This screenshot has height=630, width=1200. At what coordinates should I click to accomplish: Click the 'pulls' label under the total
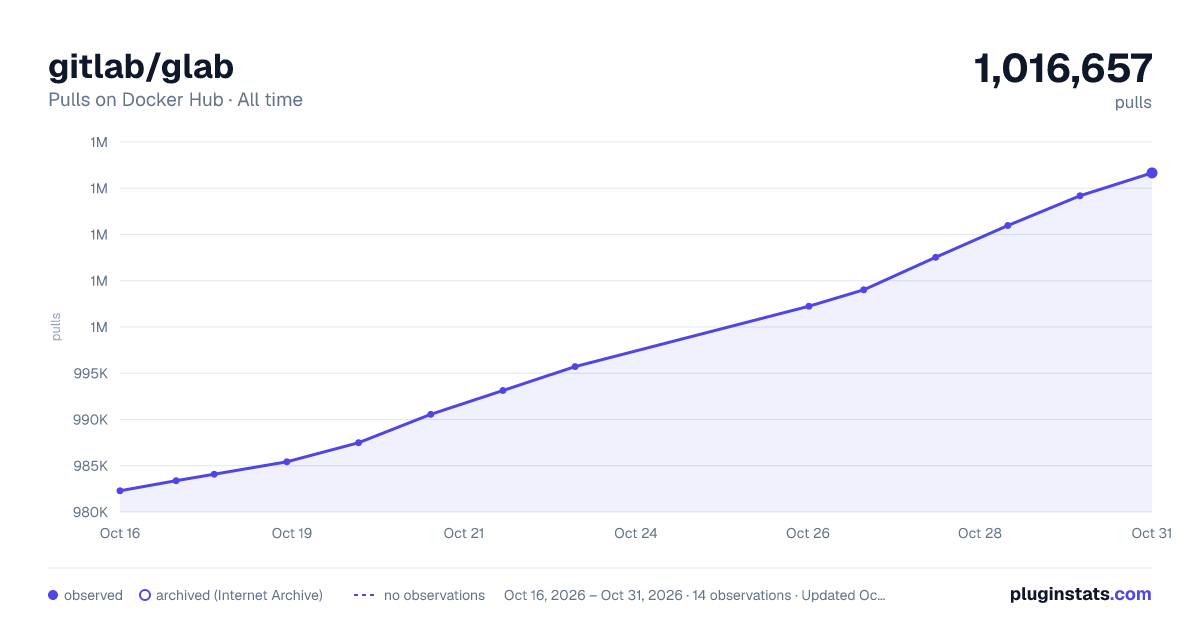pos(1133,102)
